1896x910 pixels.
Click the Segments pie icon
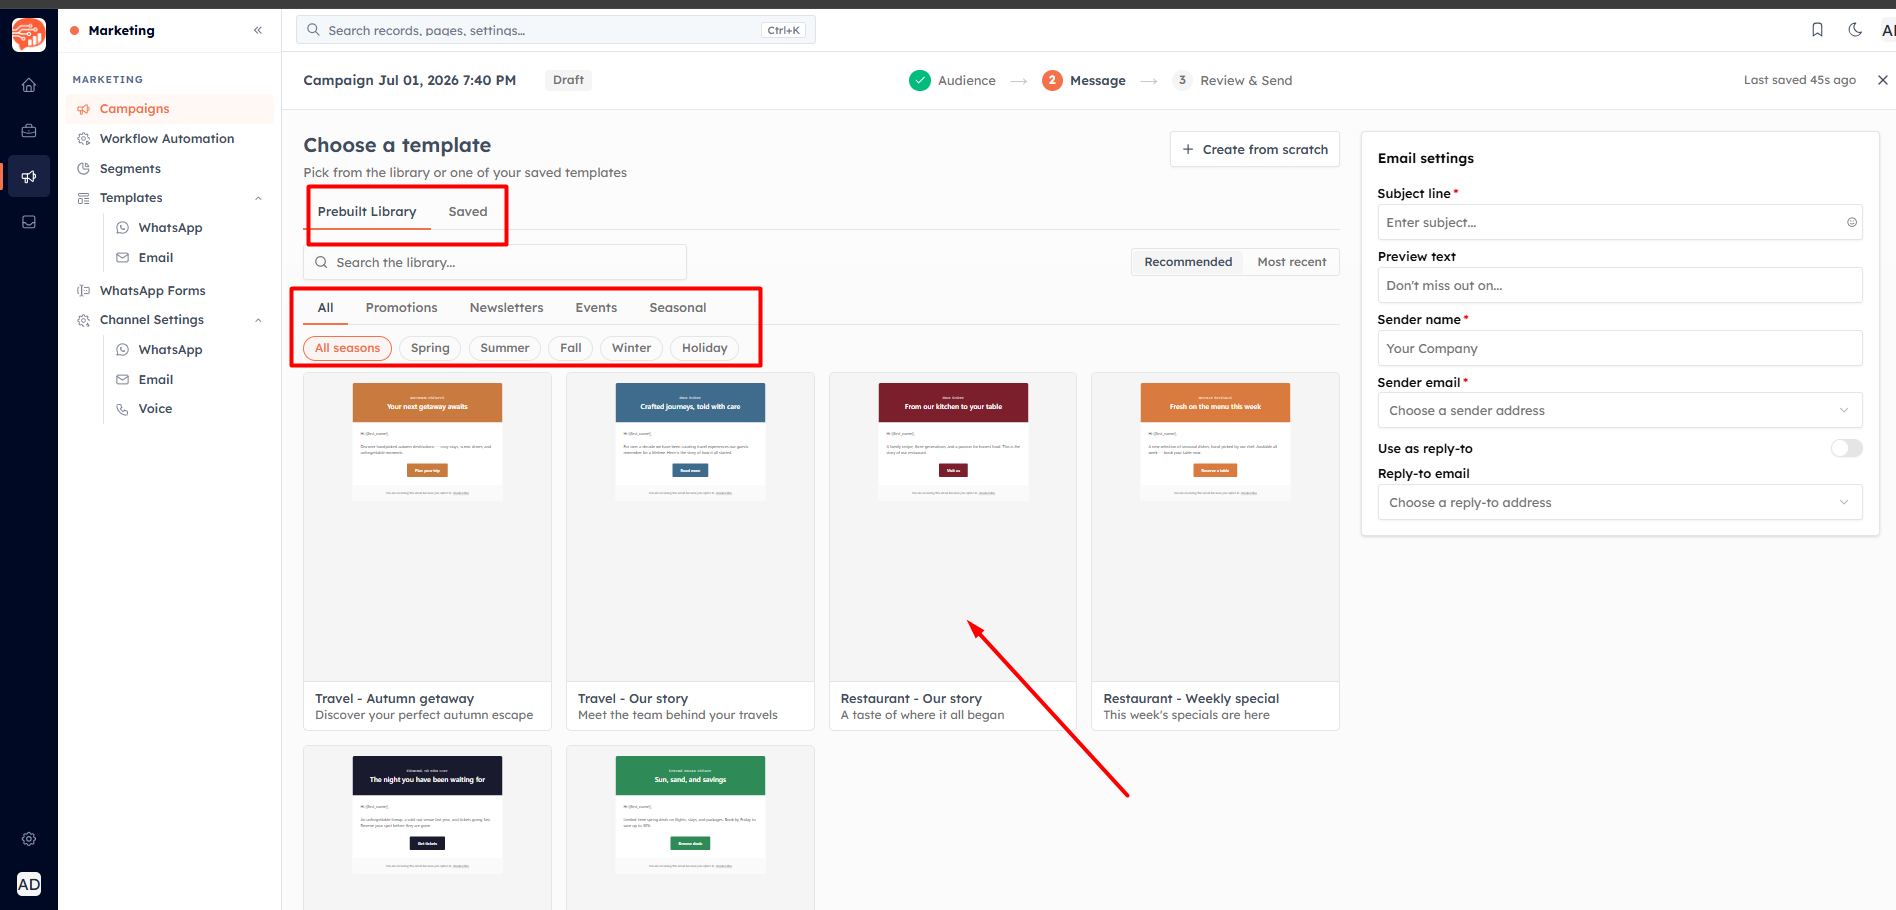(84, 169)
